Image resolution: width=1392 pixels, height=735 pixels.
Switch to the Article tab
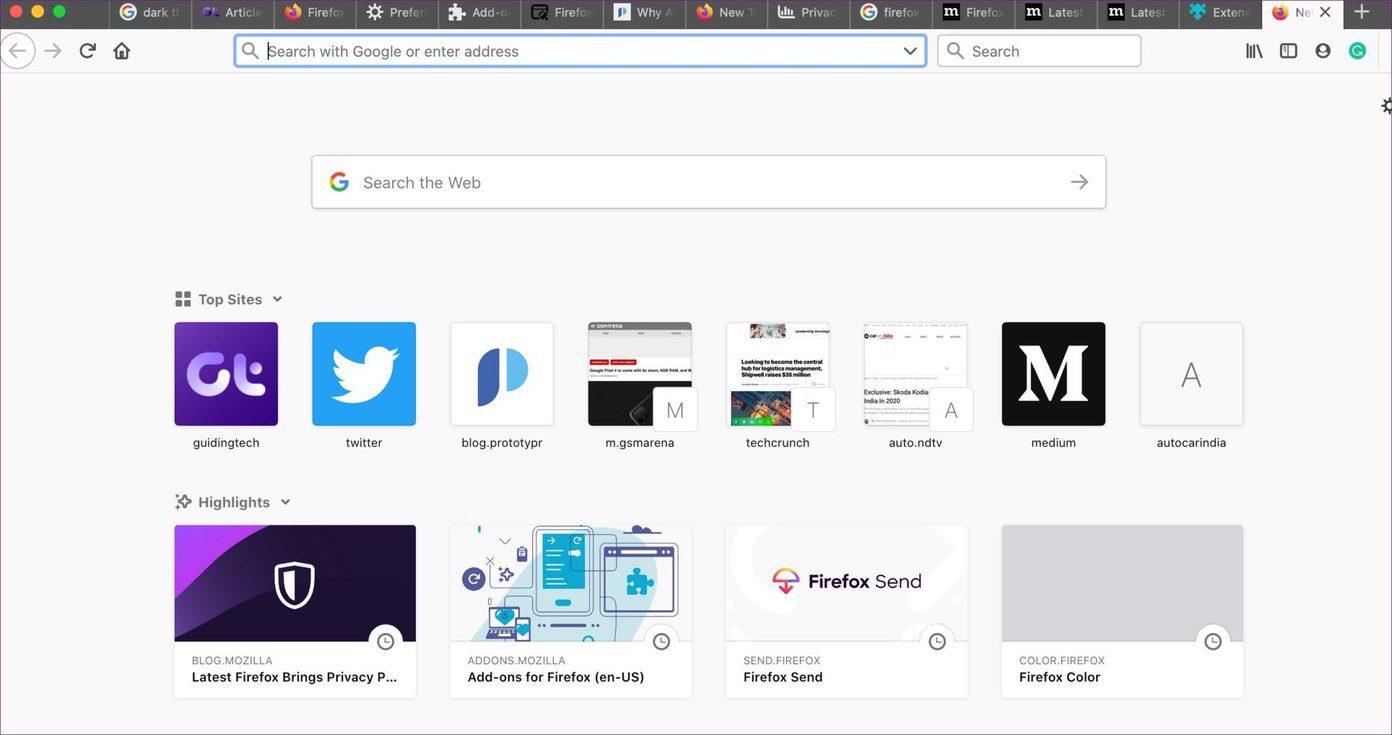pos(234,13)
